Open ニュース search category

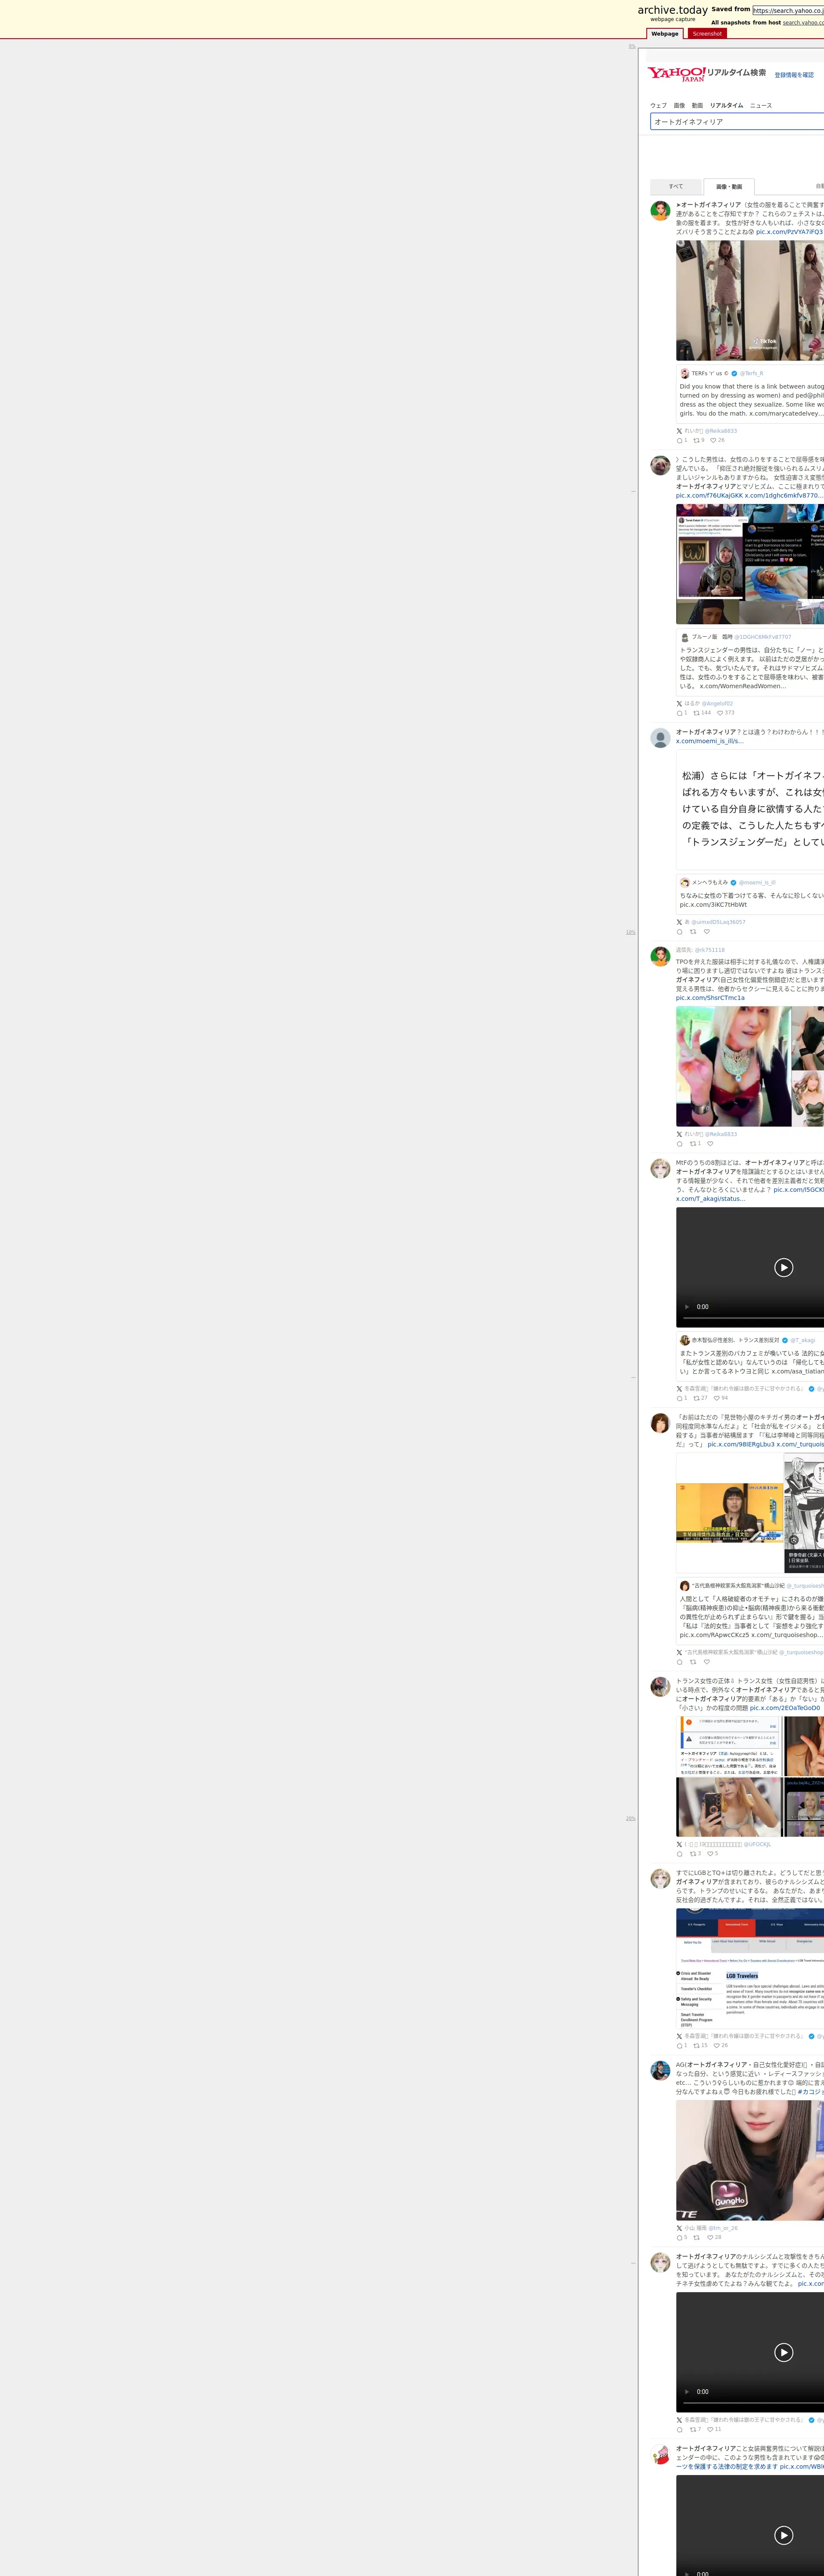pos(761,105)
